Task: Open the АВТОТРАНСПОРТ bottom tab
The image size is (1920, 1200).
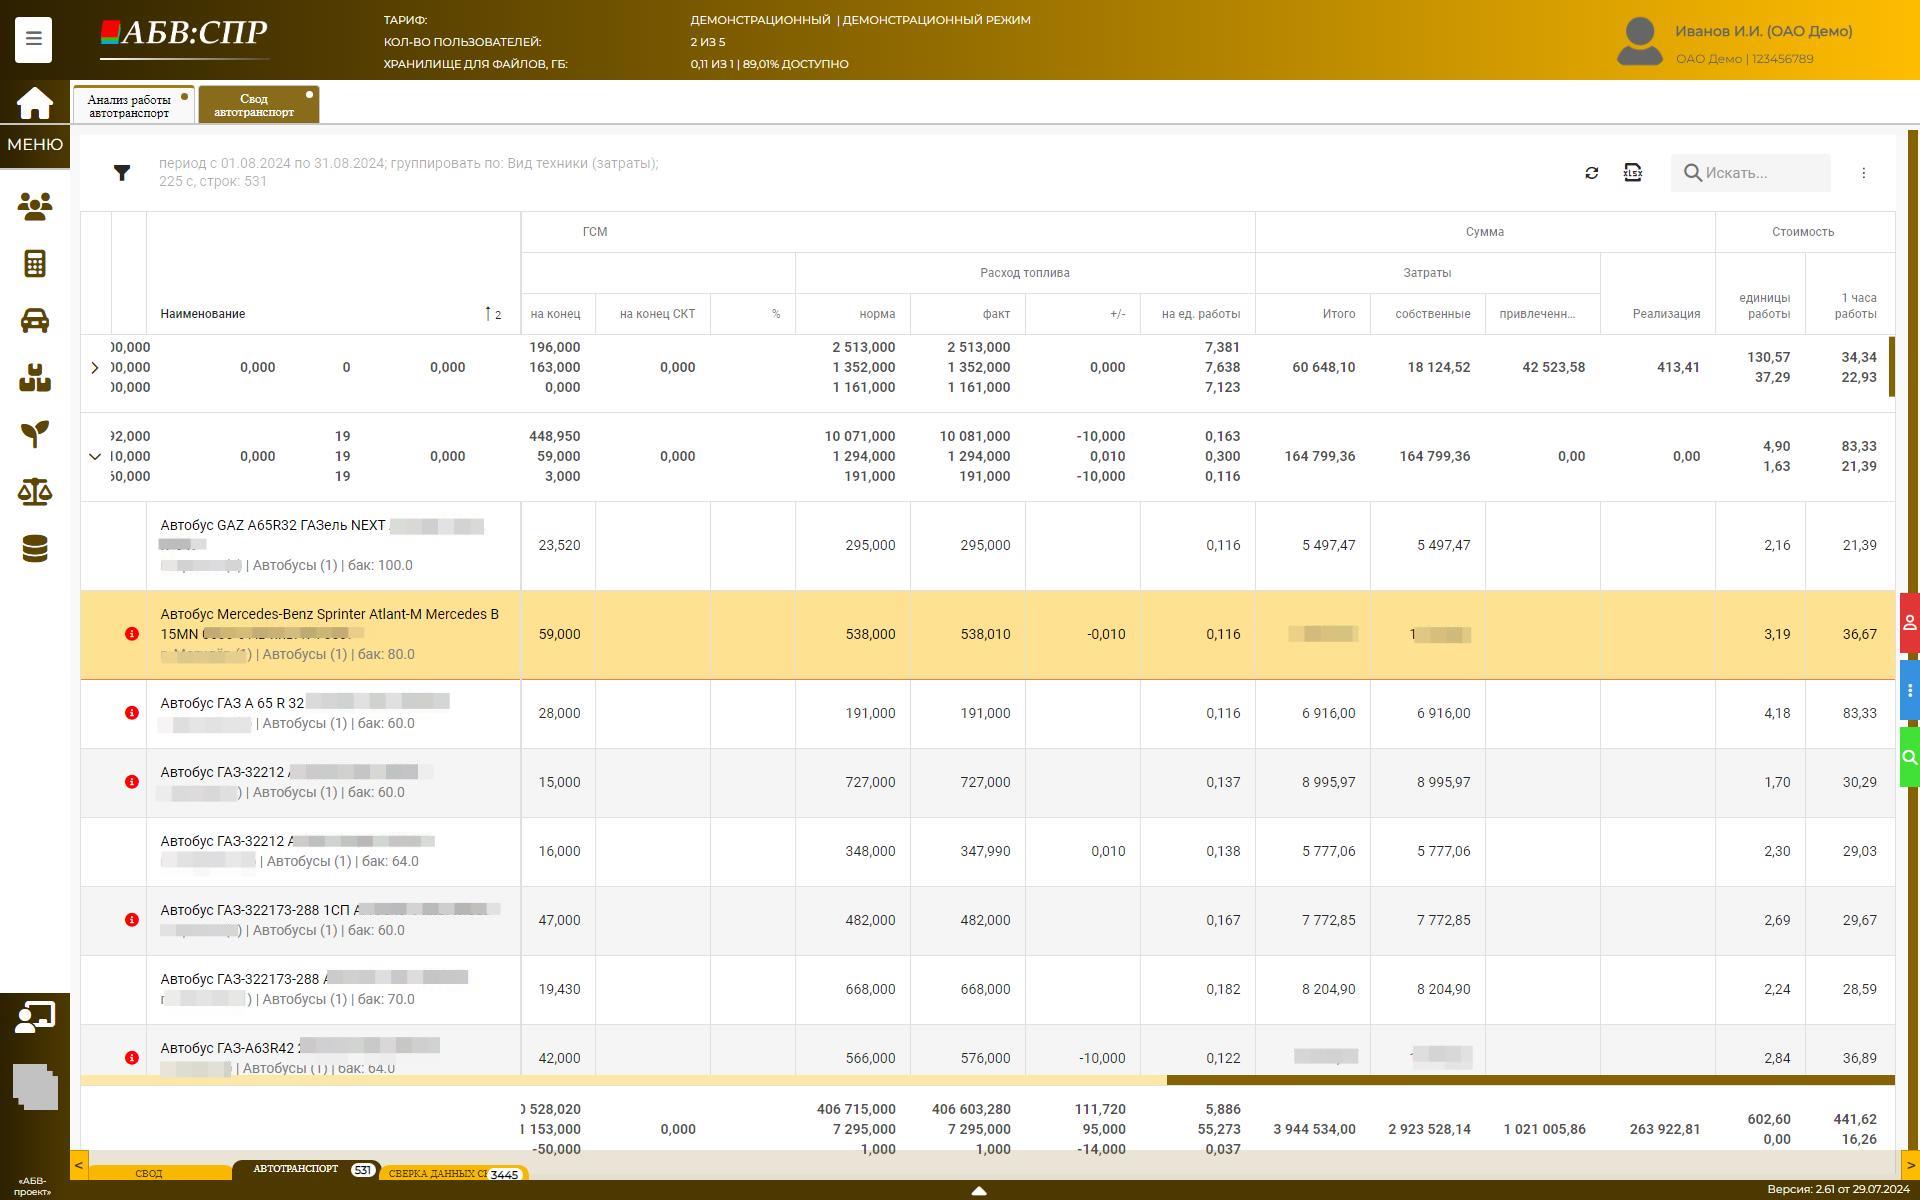Action: [x=296, y=1169]
